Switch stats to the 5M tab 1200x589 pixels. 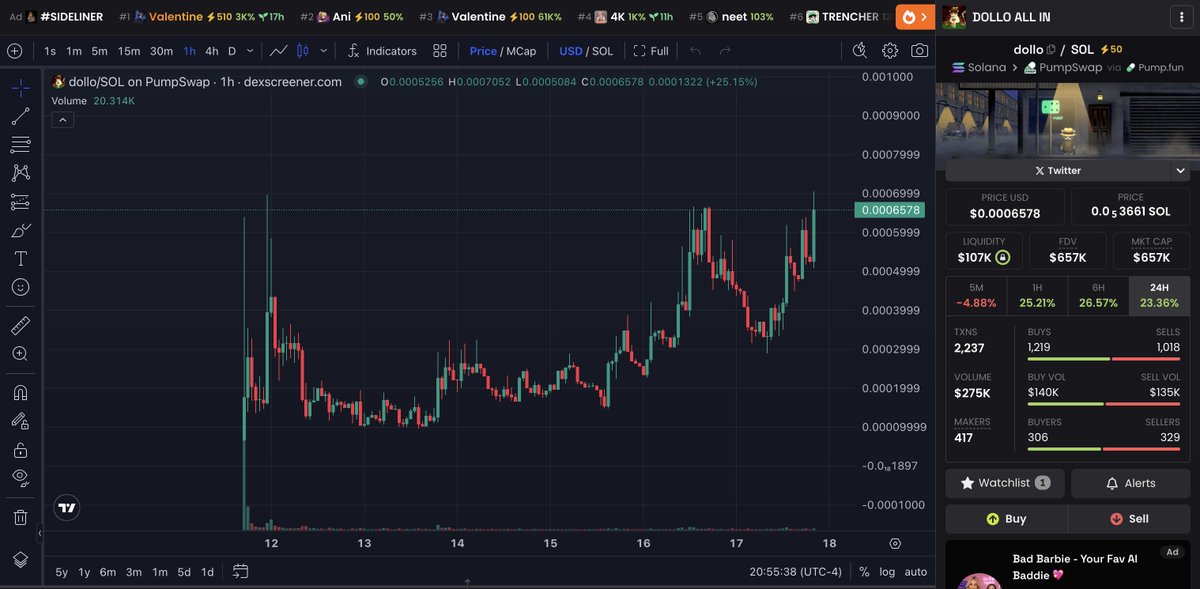976,296
